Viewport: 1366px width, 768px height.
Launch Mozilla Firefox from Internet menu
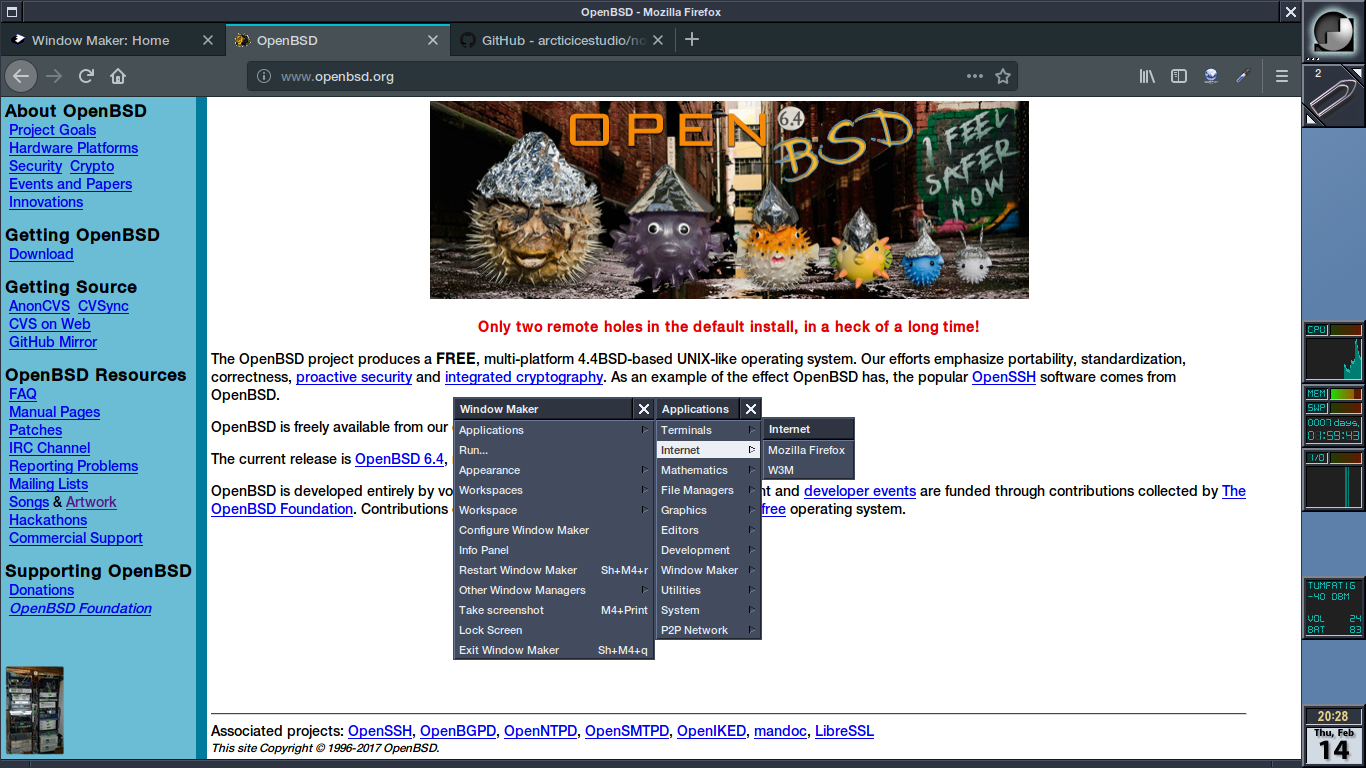point(808,450)
